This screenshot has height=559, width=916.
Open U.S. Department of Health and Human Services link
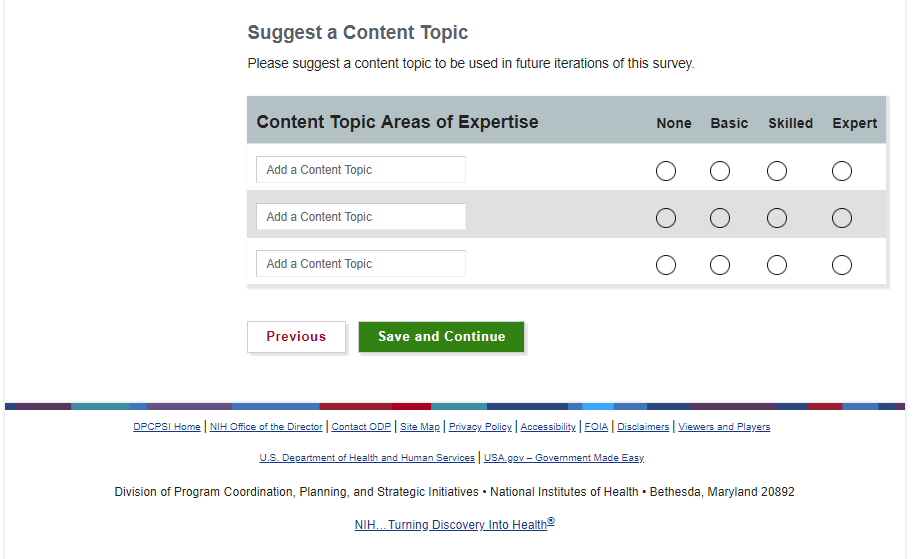367,458
